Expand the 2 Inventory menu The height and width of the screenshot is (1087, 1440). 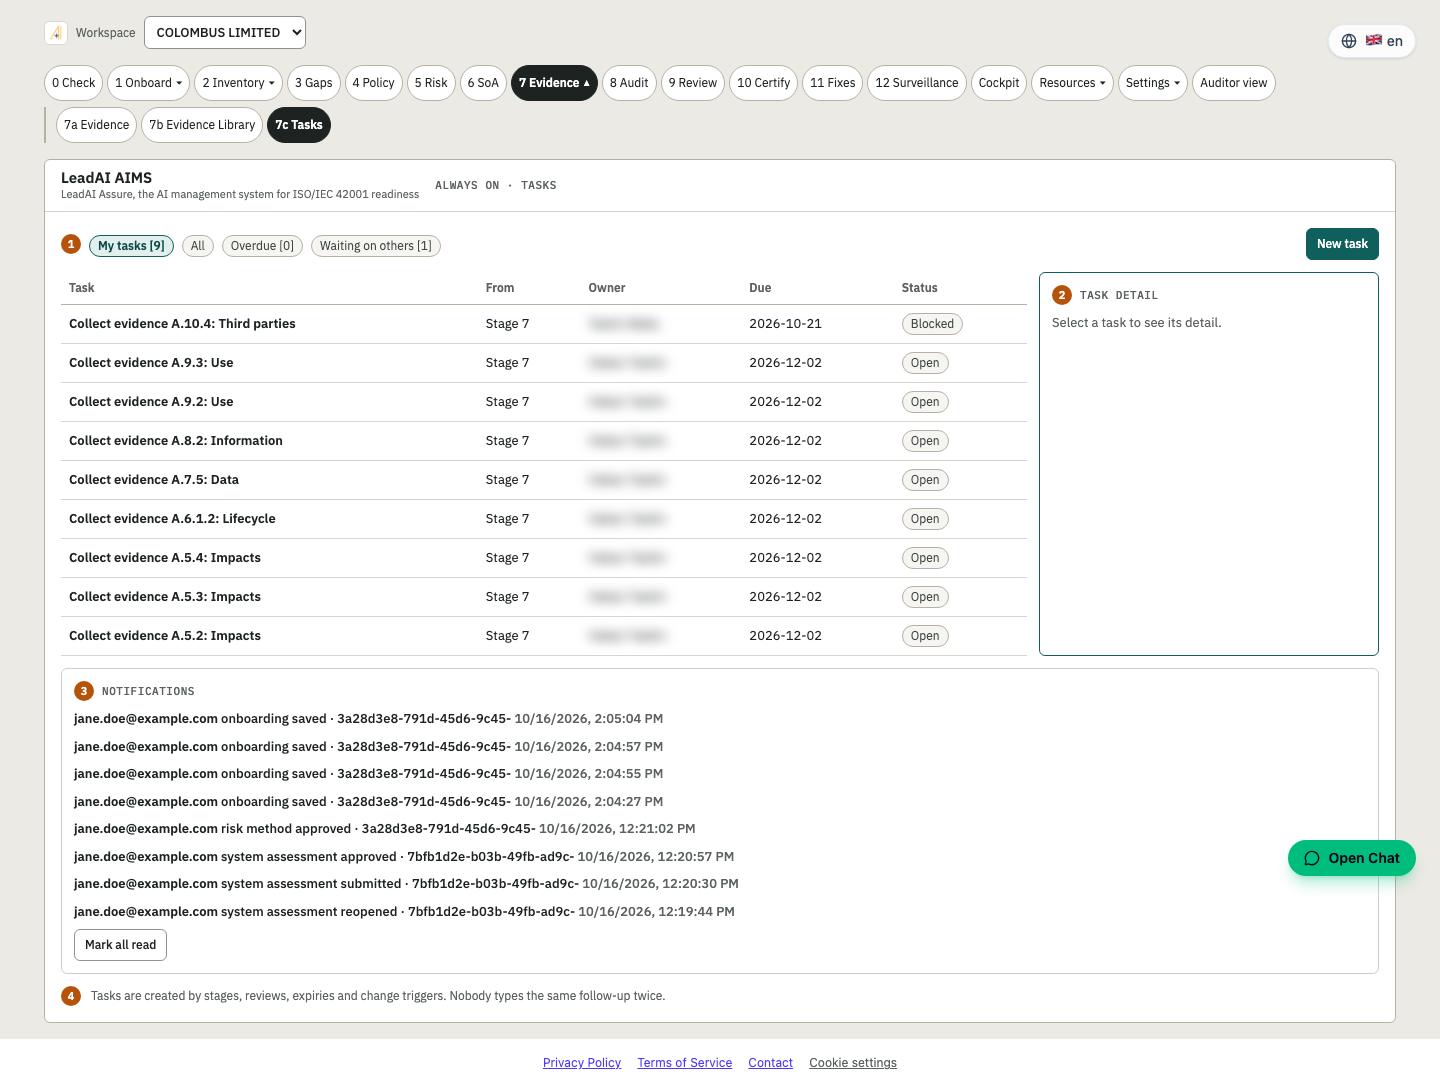click(x=238, y=83)
